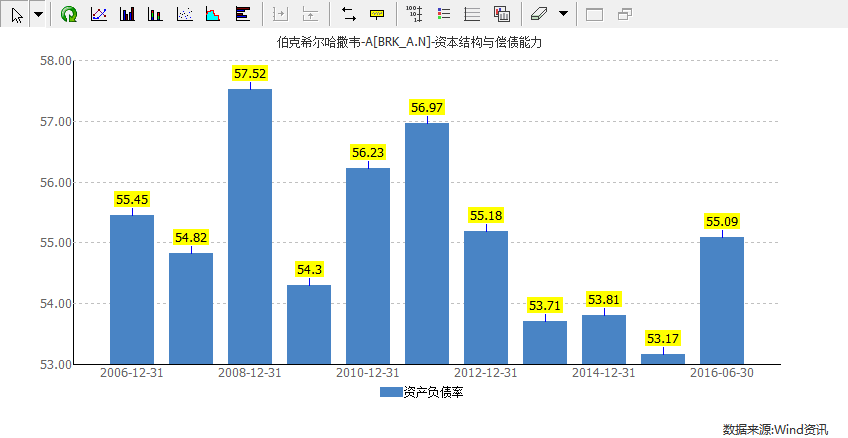Switch to blue bar chart type
The image size is (848, 438).
128,15
